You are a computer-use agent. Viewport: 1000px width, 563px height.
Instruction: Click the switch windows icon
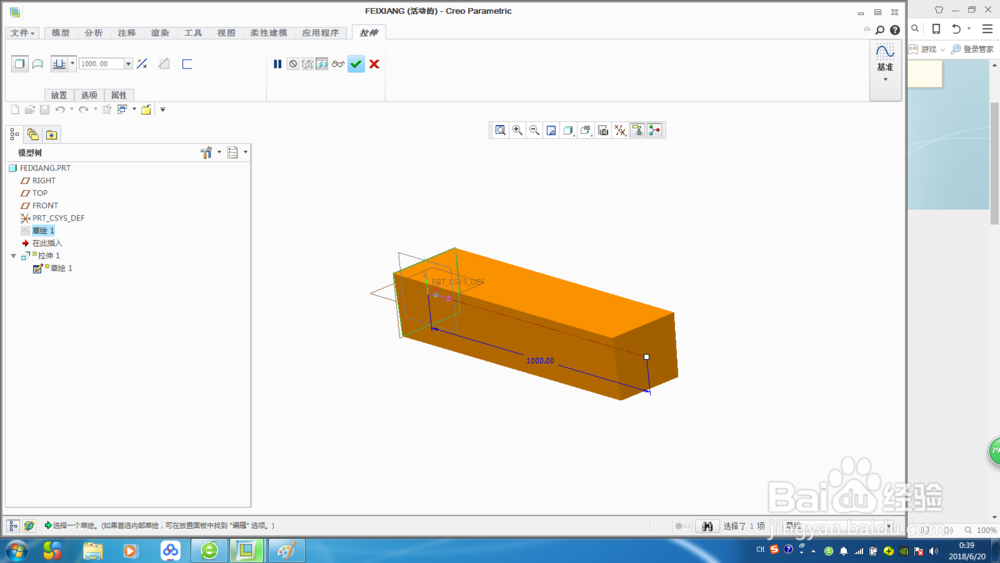[x=122, y=110]
